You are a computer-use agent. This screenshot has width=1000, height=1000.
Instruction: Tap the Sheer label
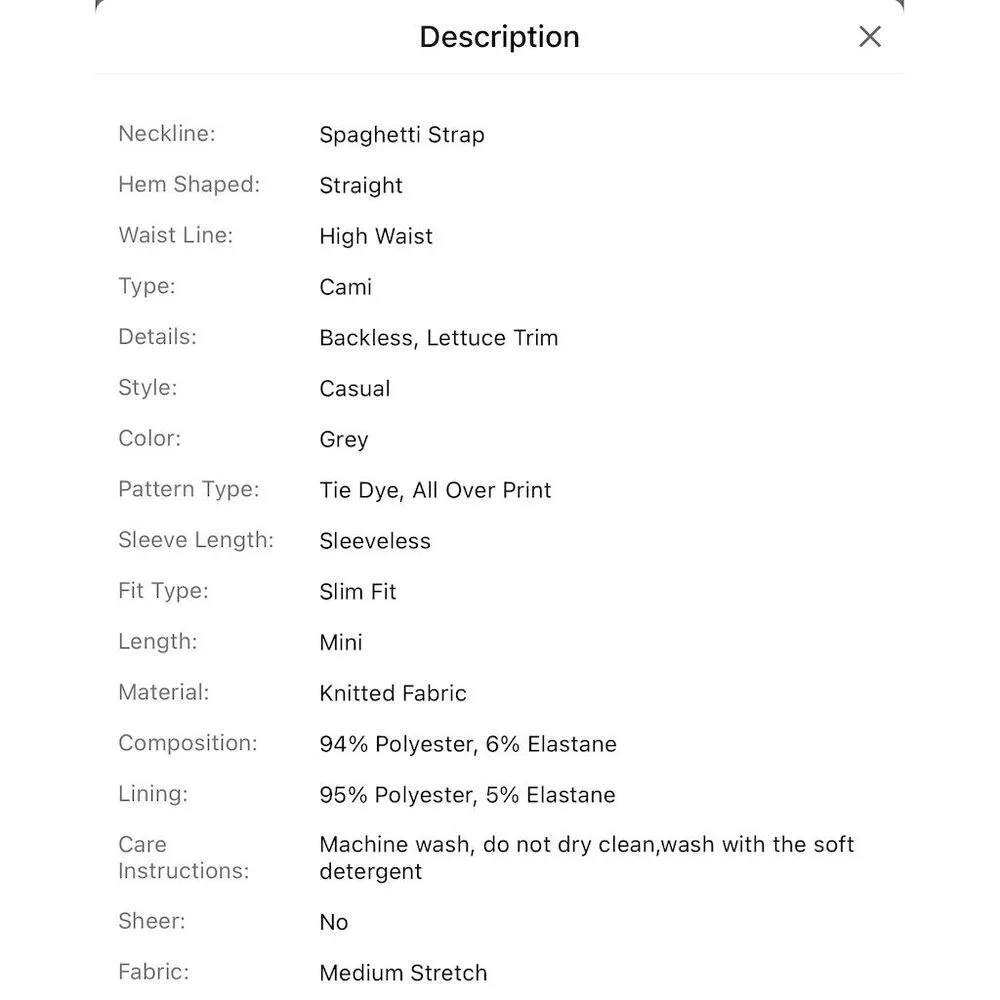(152, 921)
